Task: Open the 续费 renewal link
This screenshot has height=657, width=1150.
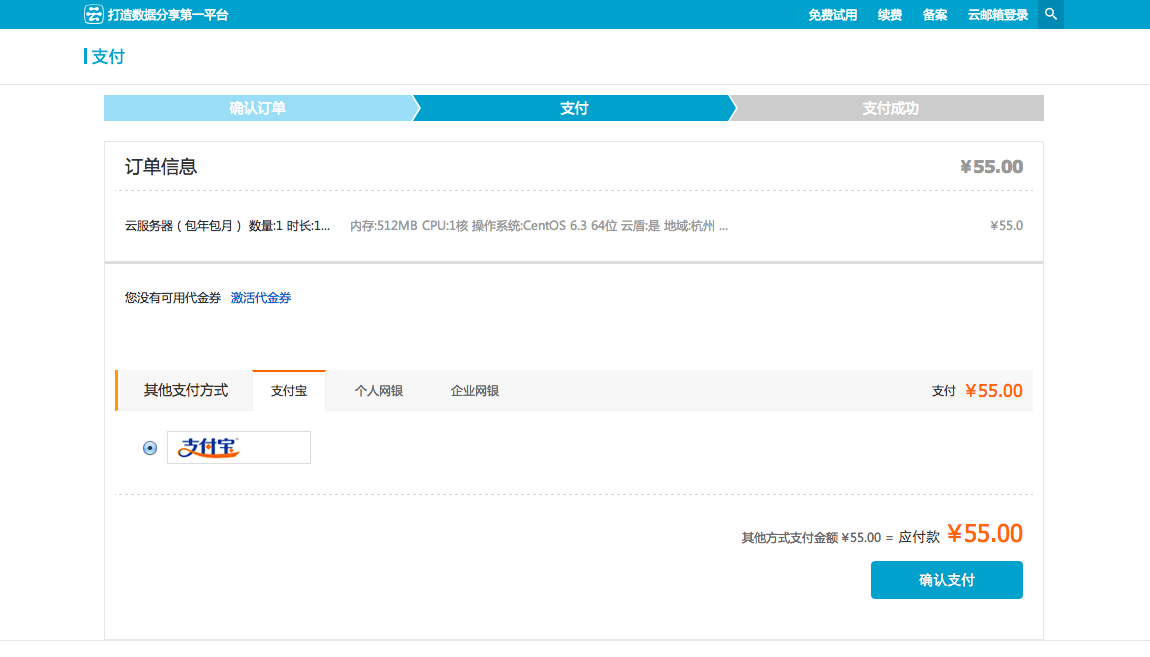Action: [889, 14]
